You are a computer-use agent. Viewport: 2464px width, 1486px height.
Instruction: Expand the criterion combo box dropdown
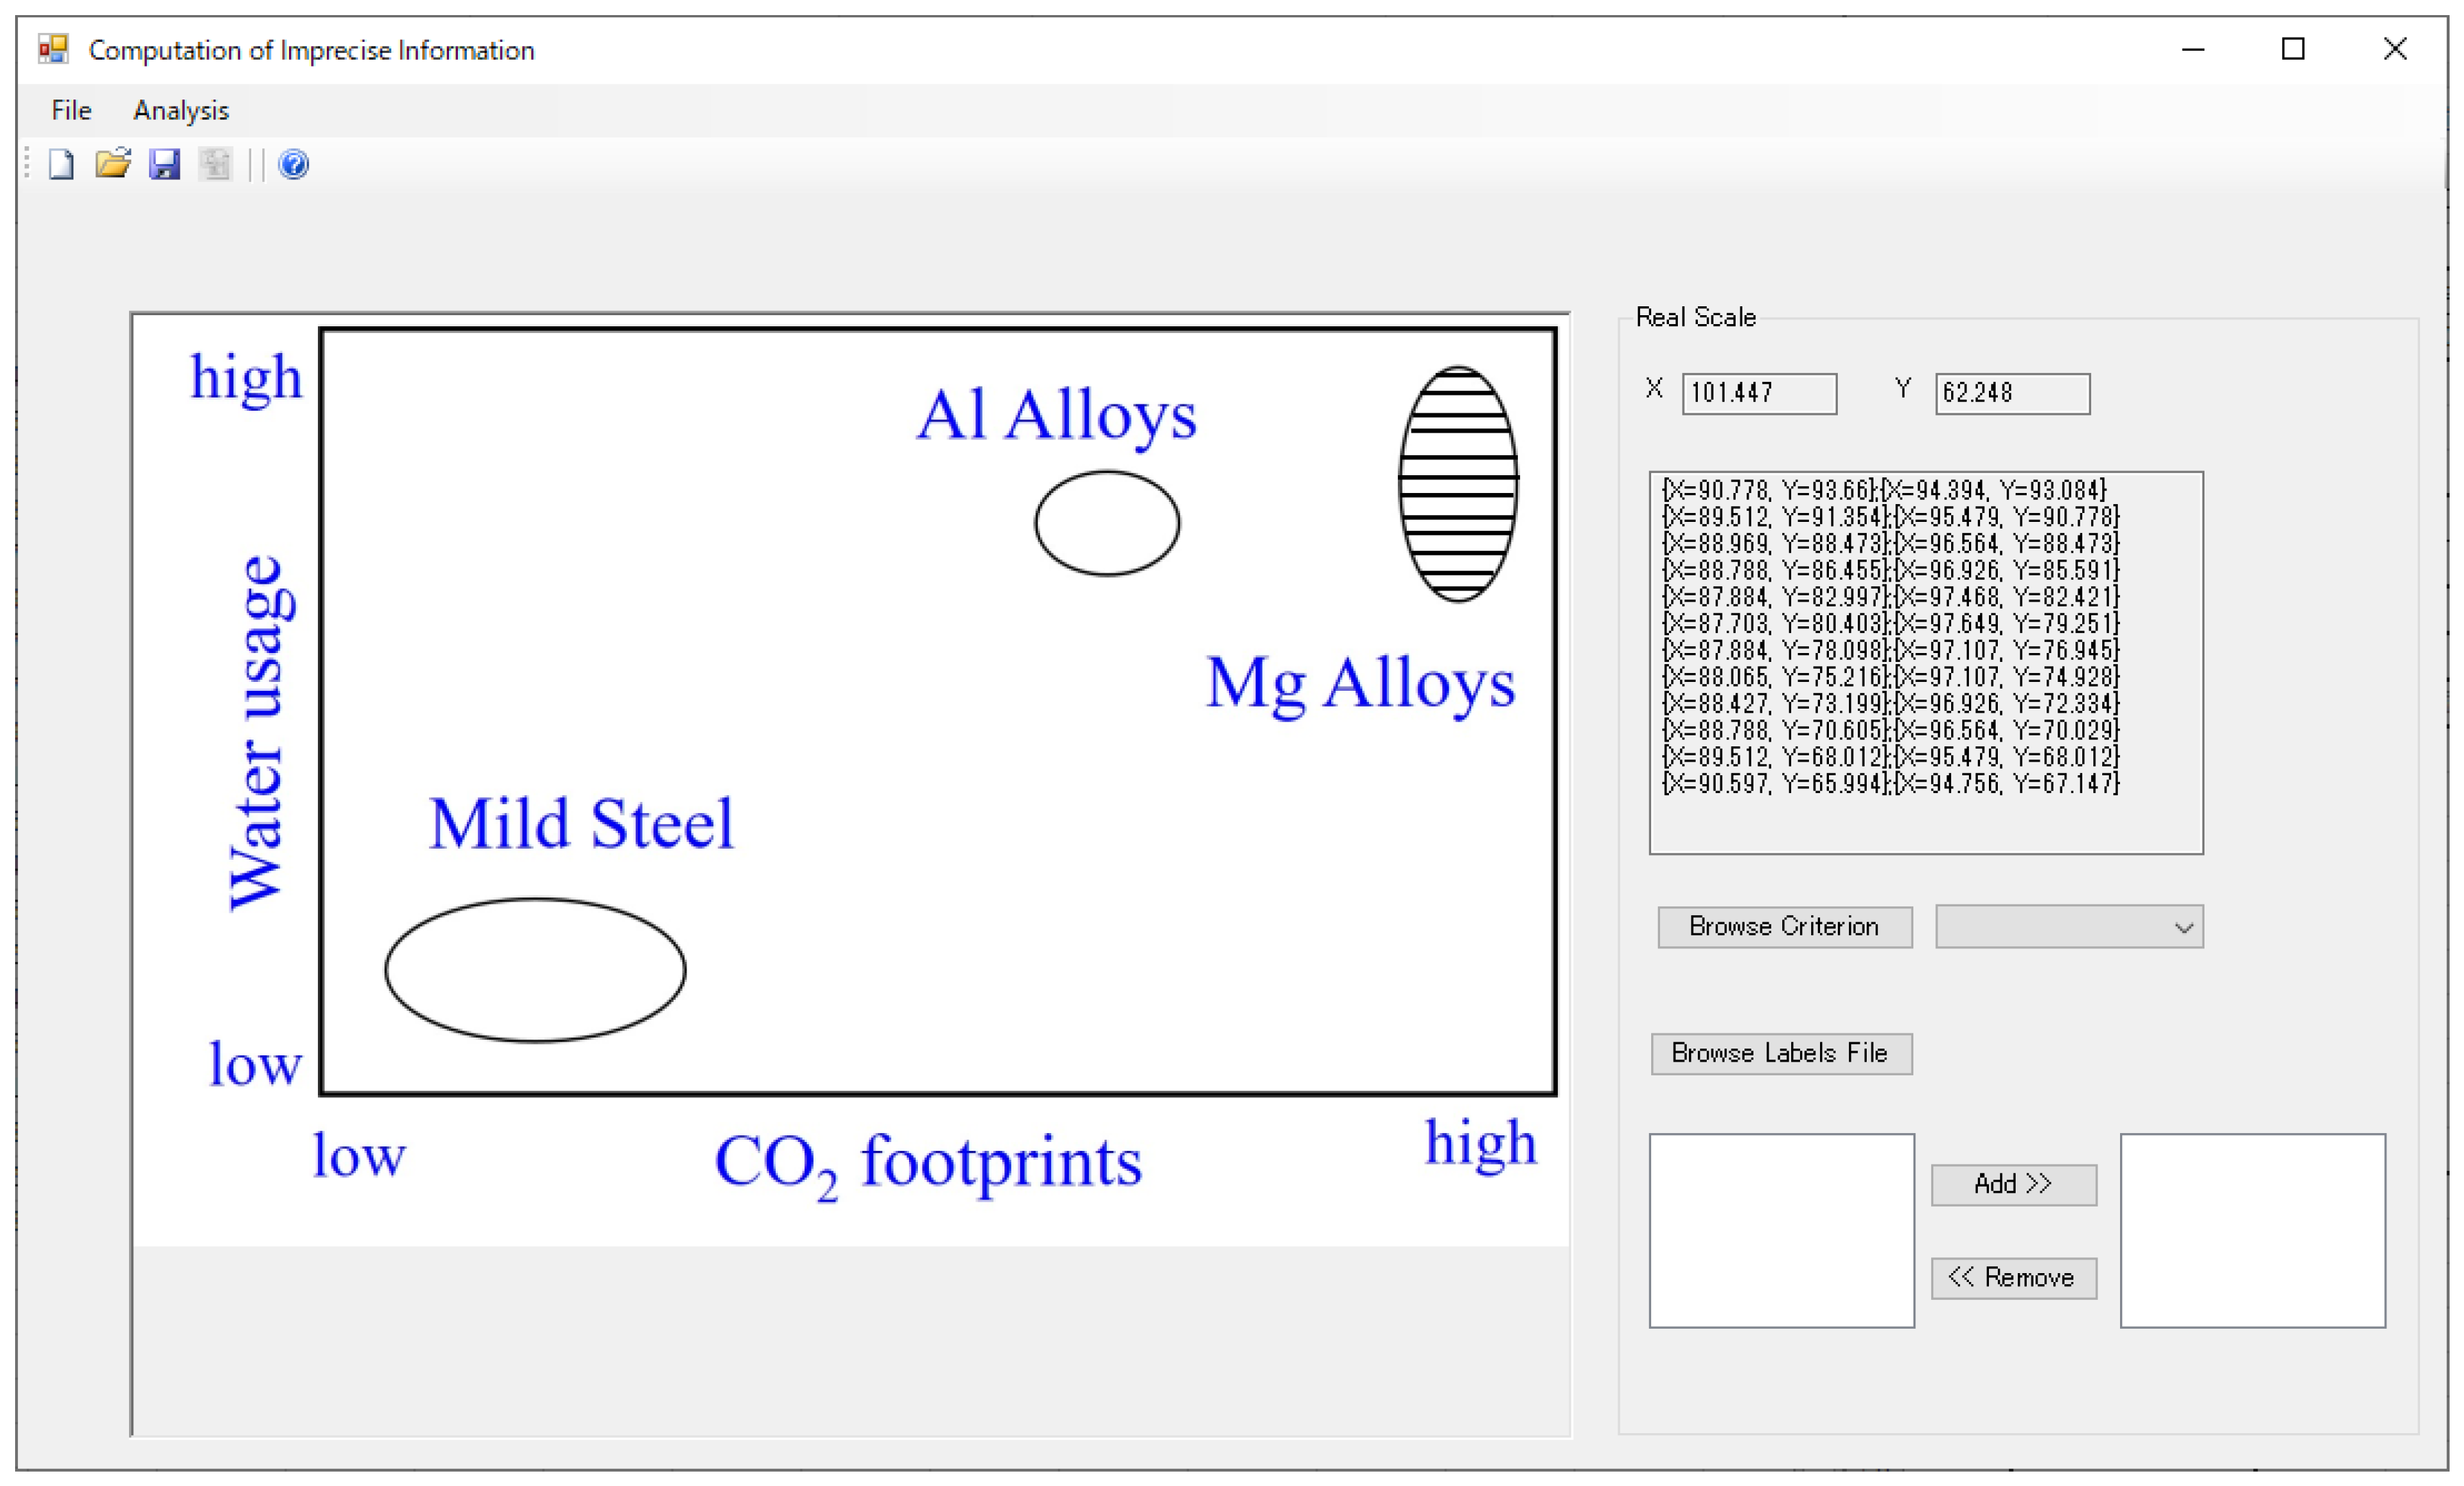[x=2183, y=928]
